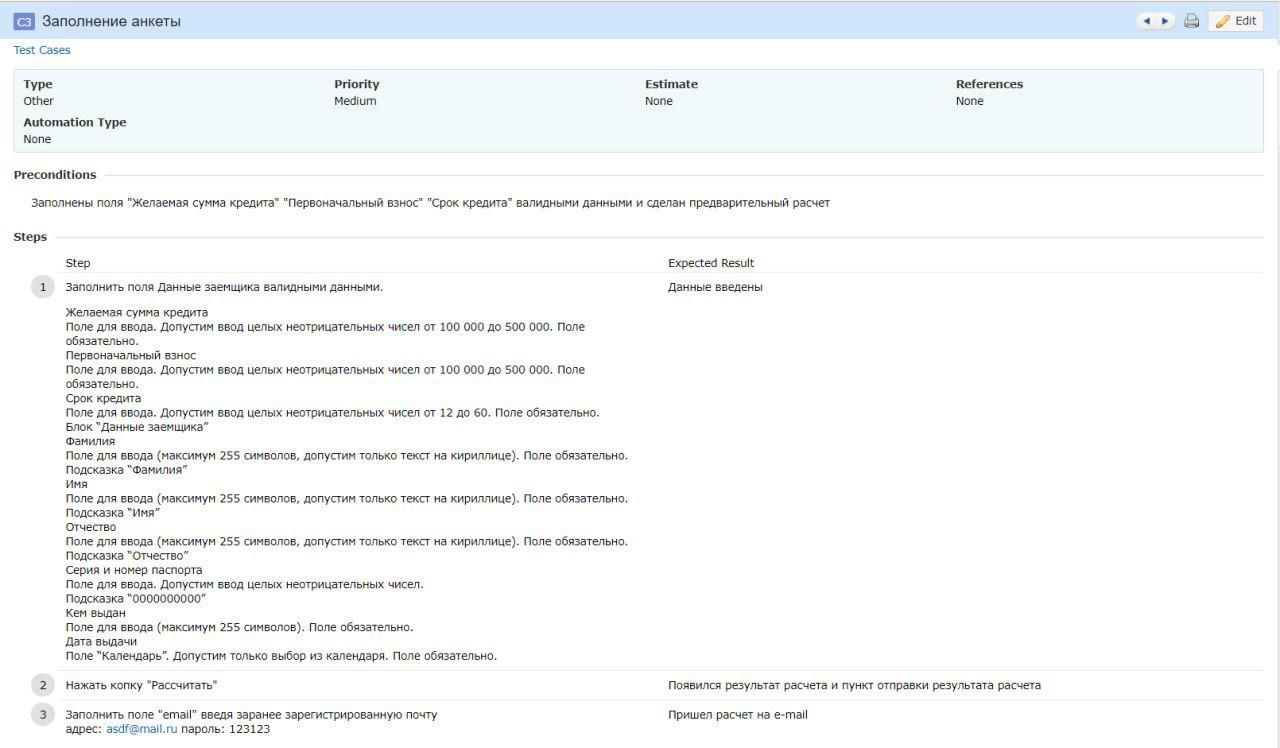Open the print view printer icon
Screen dimensions: 1280x748
click(x=1191, y=21)
